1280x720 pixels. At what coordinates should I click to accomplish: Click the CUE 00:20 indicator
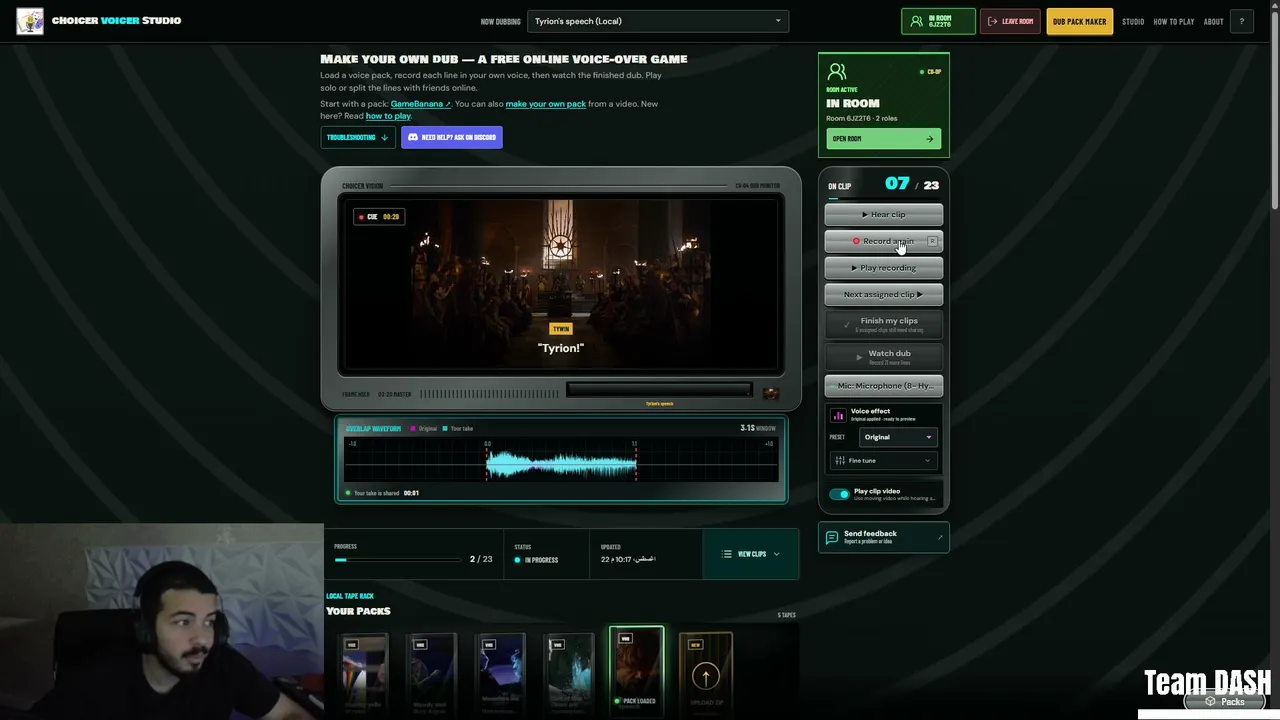point(379,217)
